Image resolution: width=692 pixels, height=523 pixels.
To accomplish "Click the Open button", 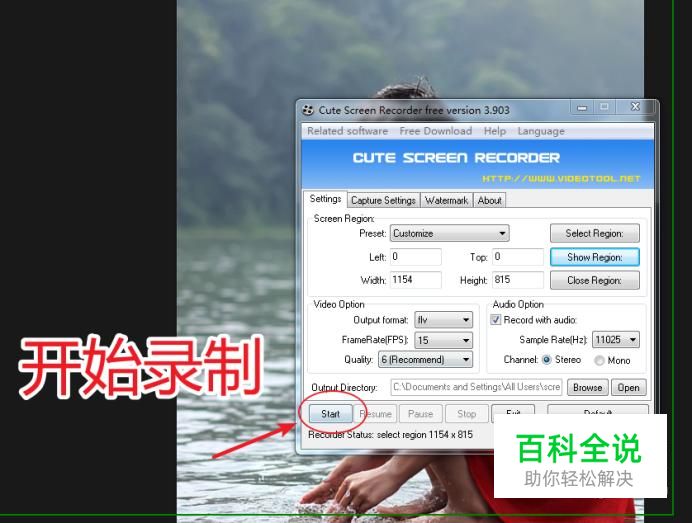I will (x=628, y=388).
